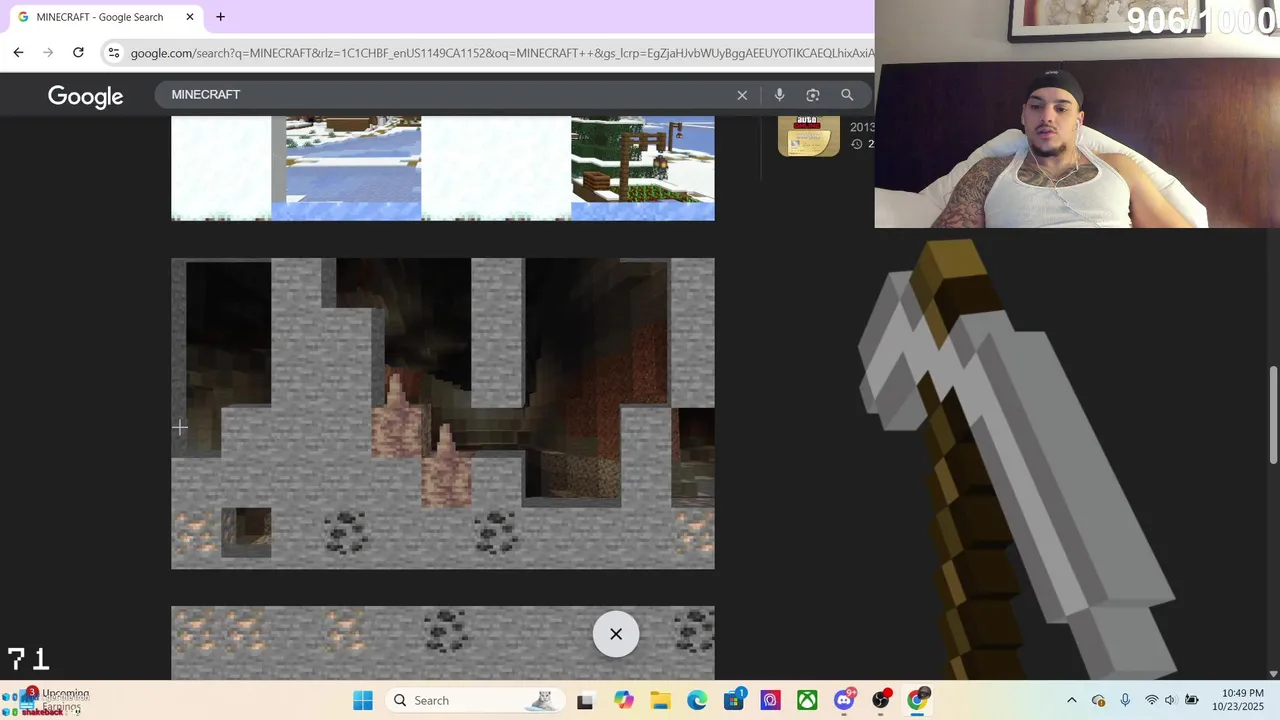Open the volume control in tray

click(x=1170, y=700)
